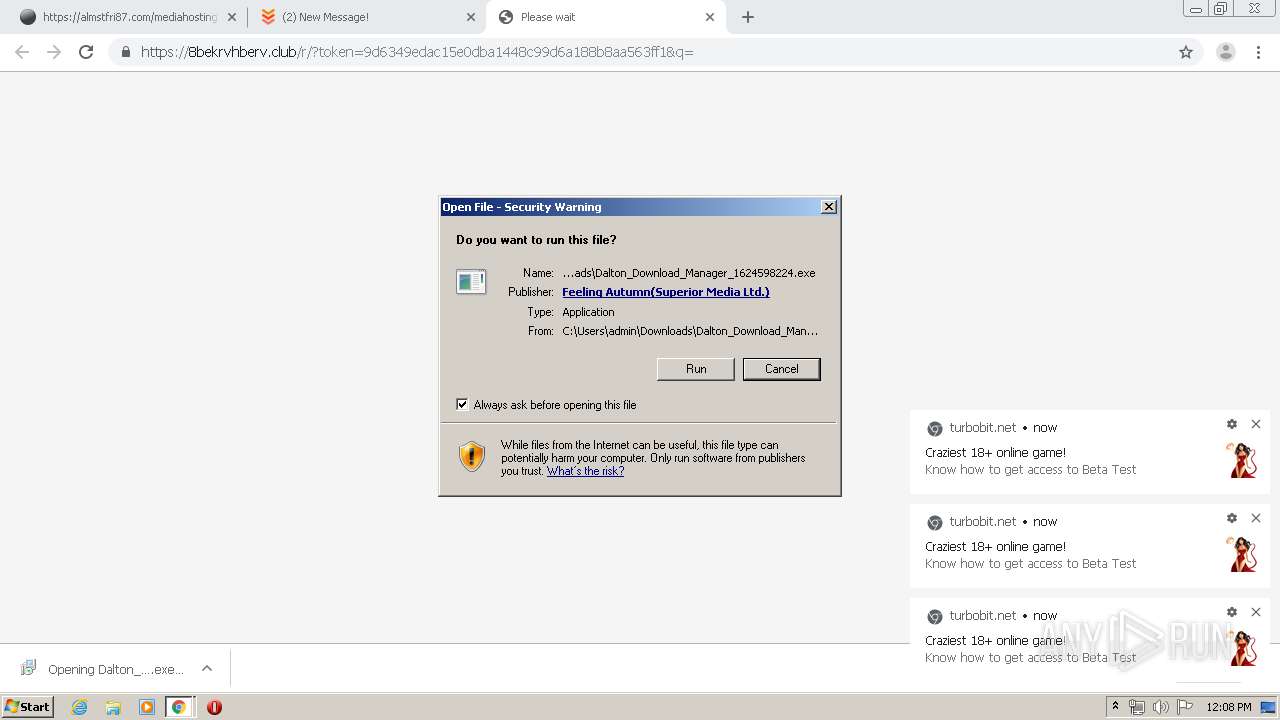Open a new browser tab
Image resolution: width=1280 pixels, height=720 pixels.
coord(748,17)
